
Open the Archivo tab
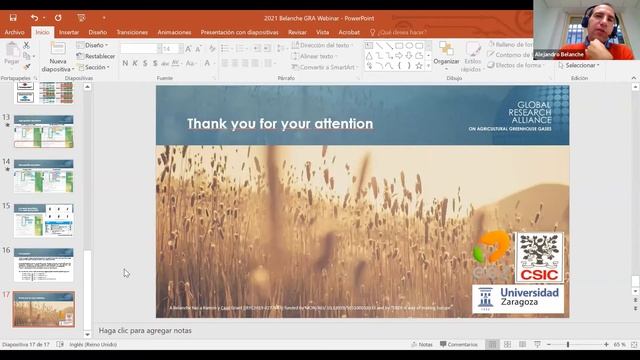pyautogui.click(x=14, y=32)
